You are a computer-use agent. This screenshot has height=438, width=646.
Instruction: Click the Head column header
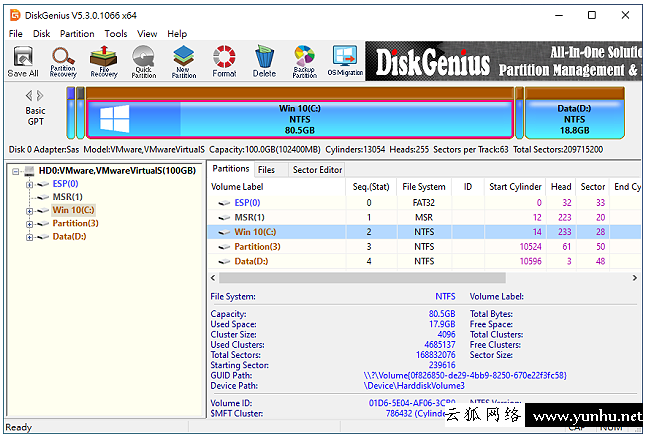[x=561, y=187]
